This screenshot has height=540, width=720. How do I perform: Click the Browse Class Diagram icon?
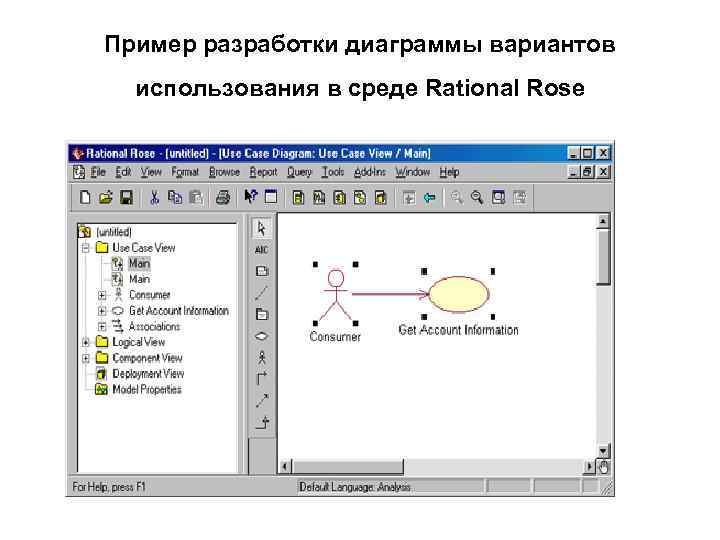coord(298,198)
